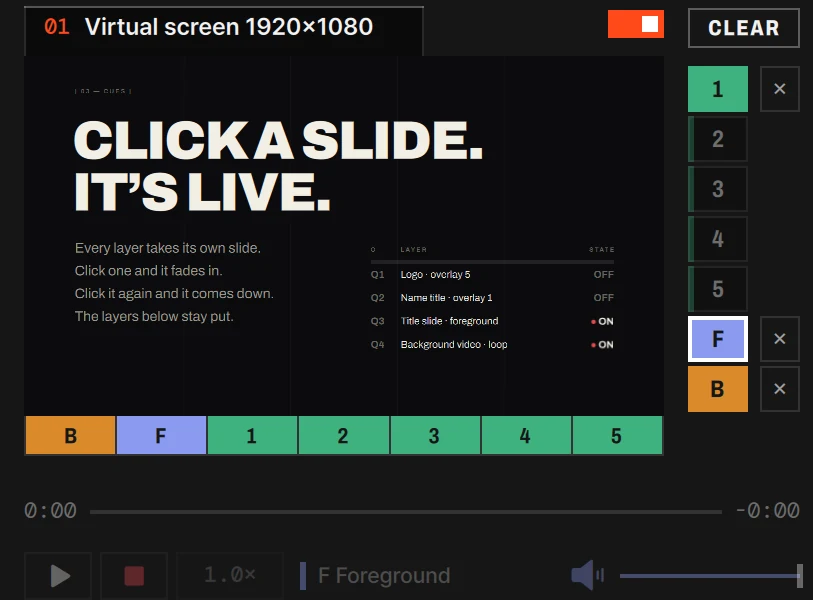This screenshot has height=600, width=813.
Task: Open the 1.0× playback speed control
Action: [x=230, y=576]
